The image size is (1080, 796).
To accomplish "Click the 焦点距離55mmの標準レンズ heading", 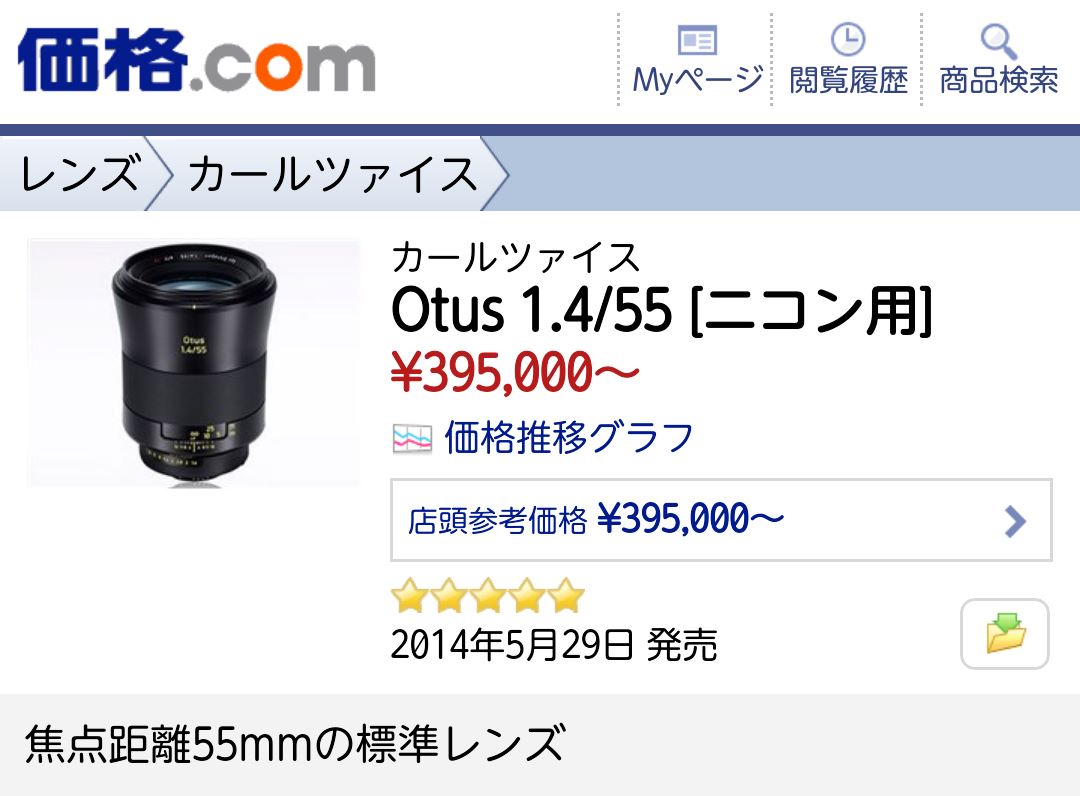I will pyautogui.click(x=296, y=744).
